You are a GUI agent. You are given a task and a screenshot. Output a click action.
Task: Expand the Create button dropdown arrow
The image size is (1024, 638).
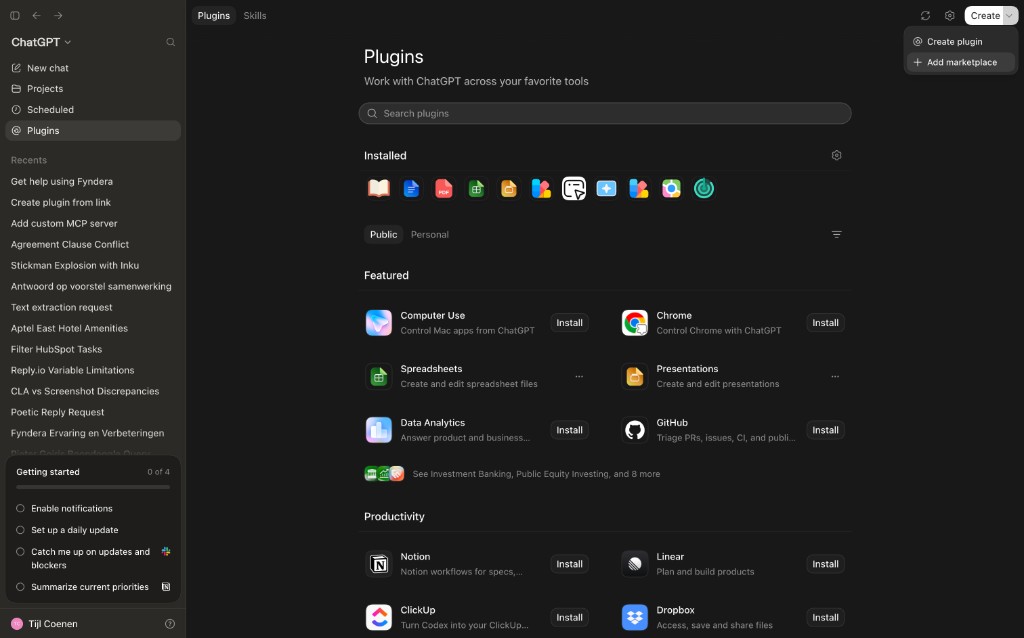pyautogui.click(x=1009, y=16)
